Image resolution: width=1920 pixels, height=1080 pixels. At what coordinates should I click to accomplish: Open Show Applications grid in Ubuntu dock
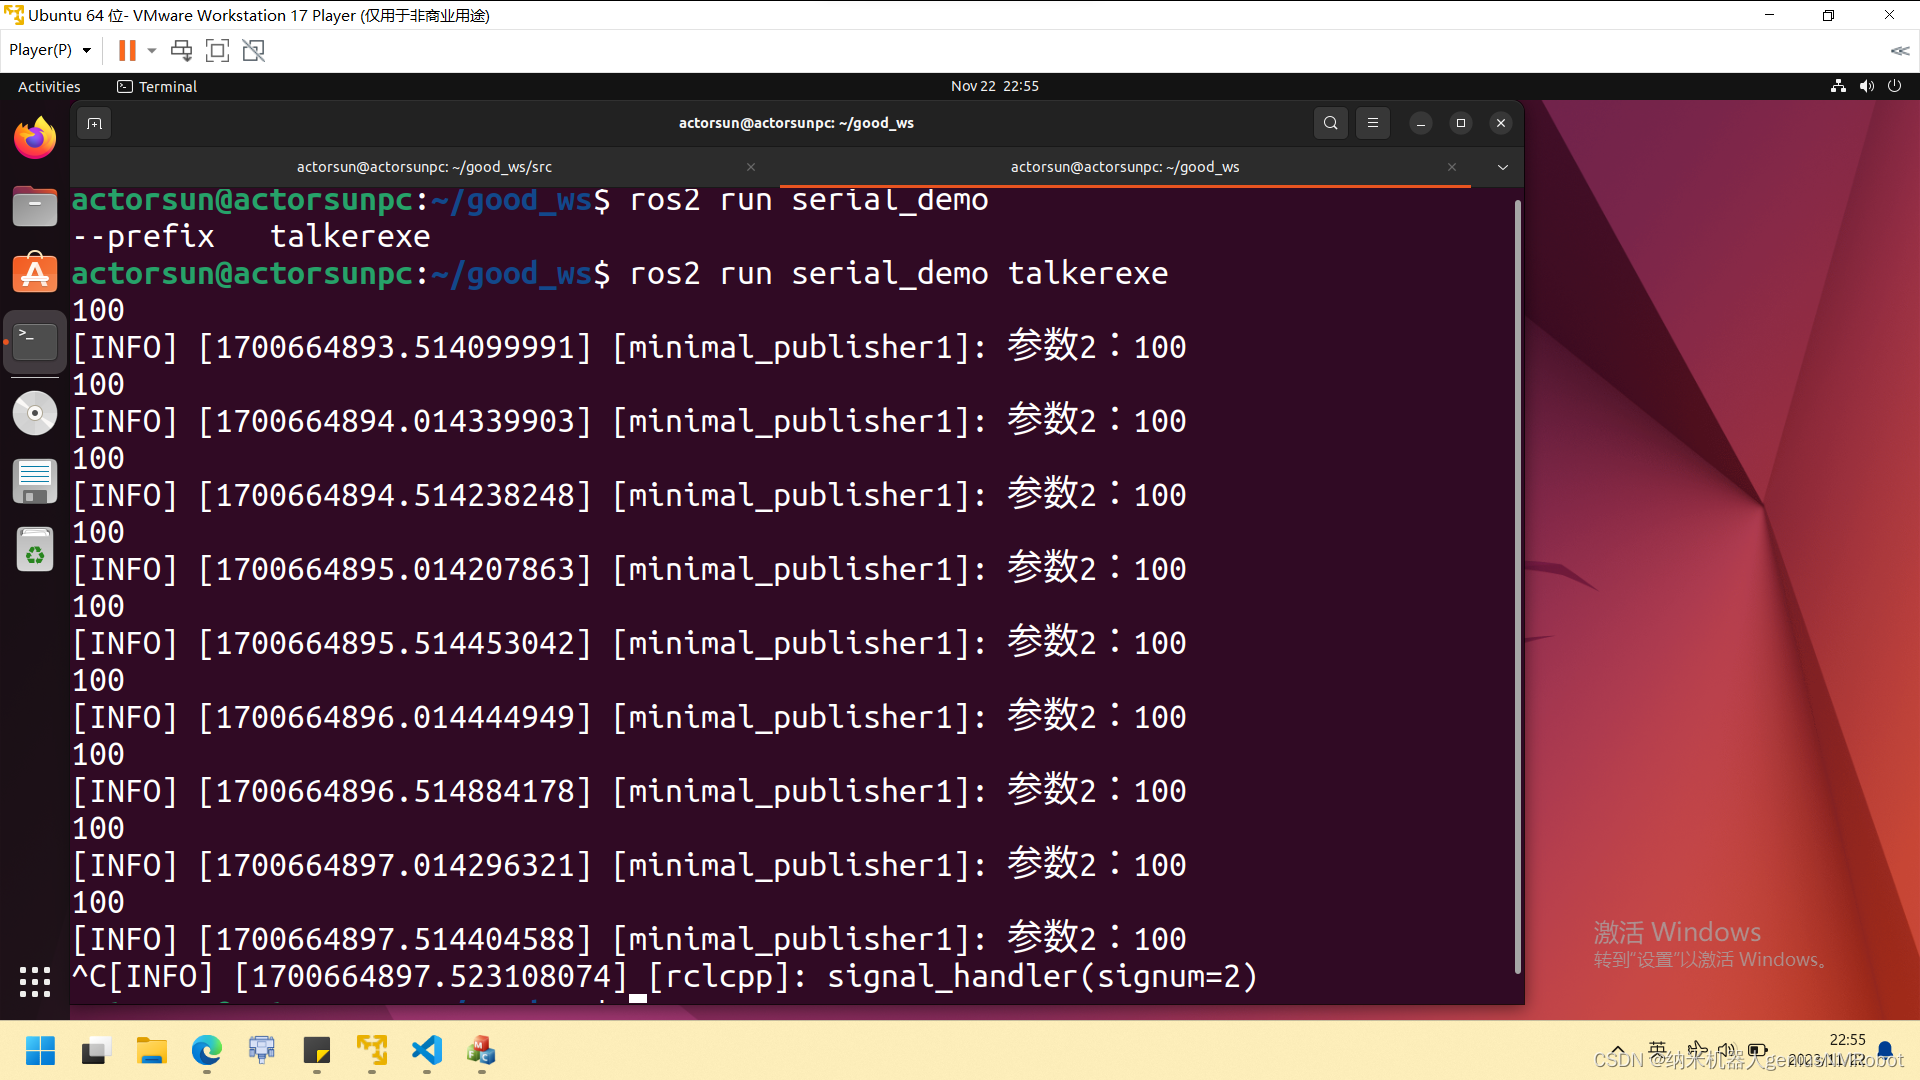click(35, 982)
